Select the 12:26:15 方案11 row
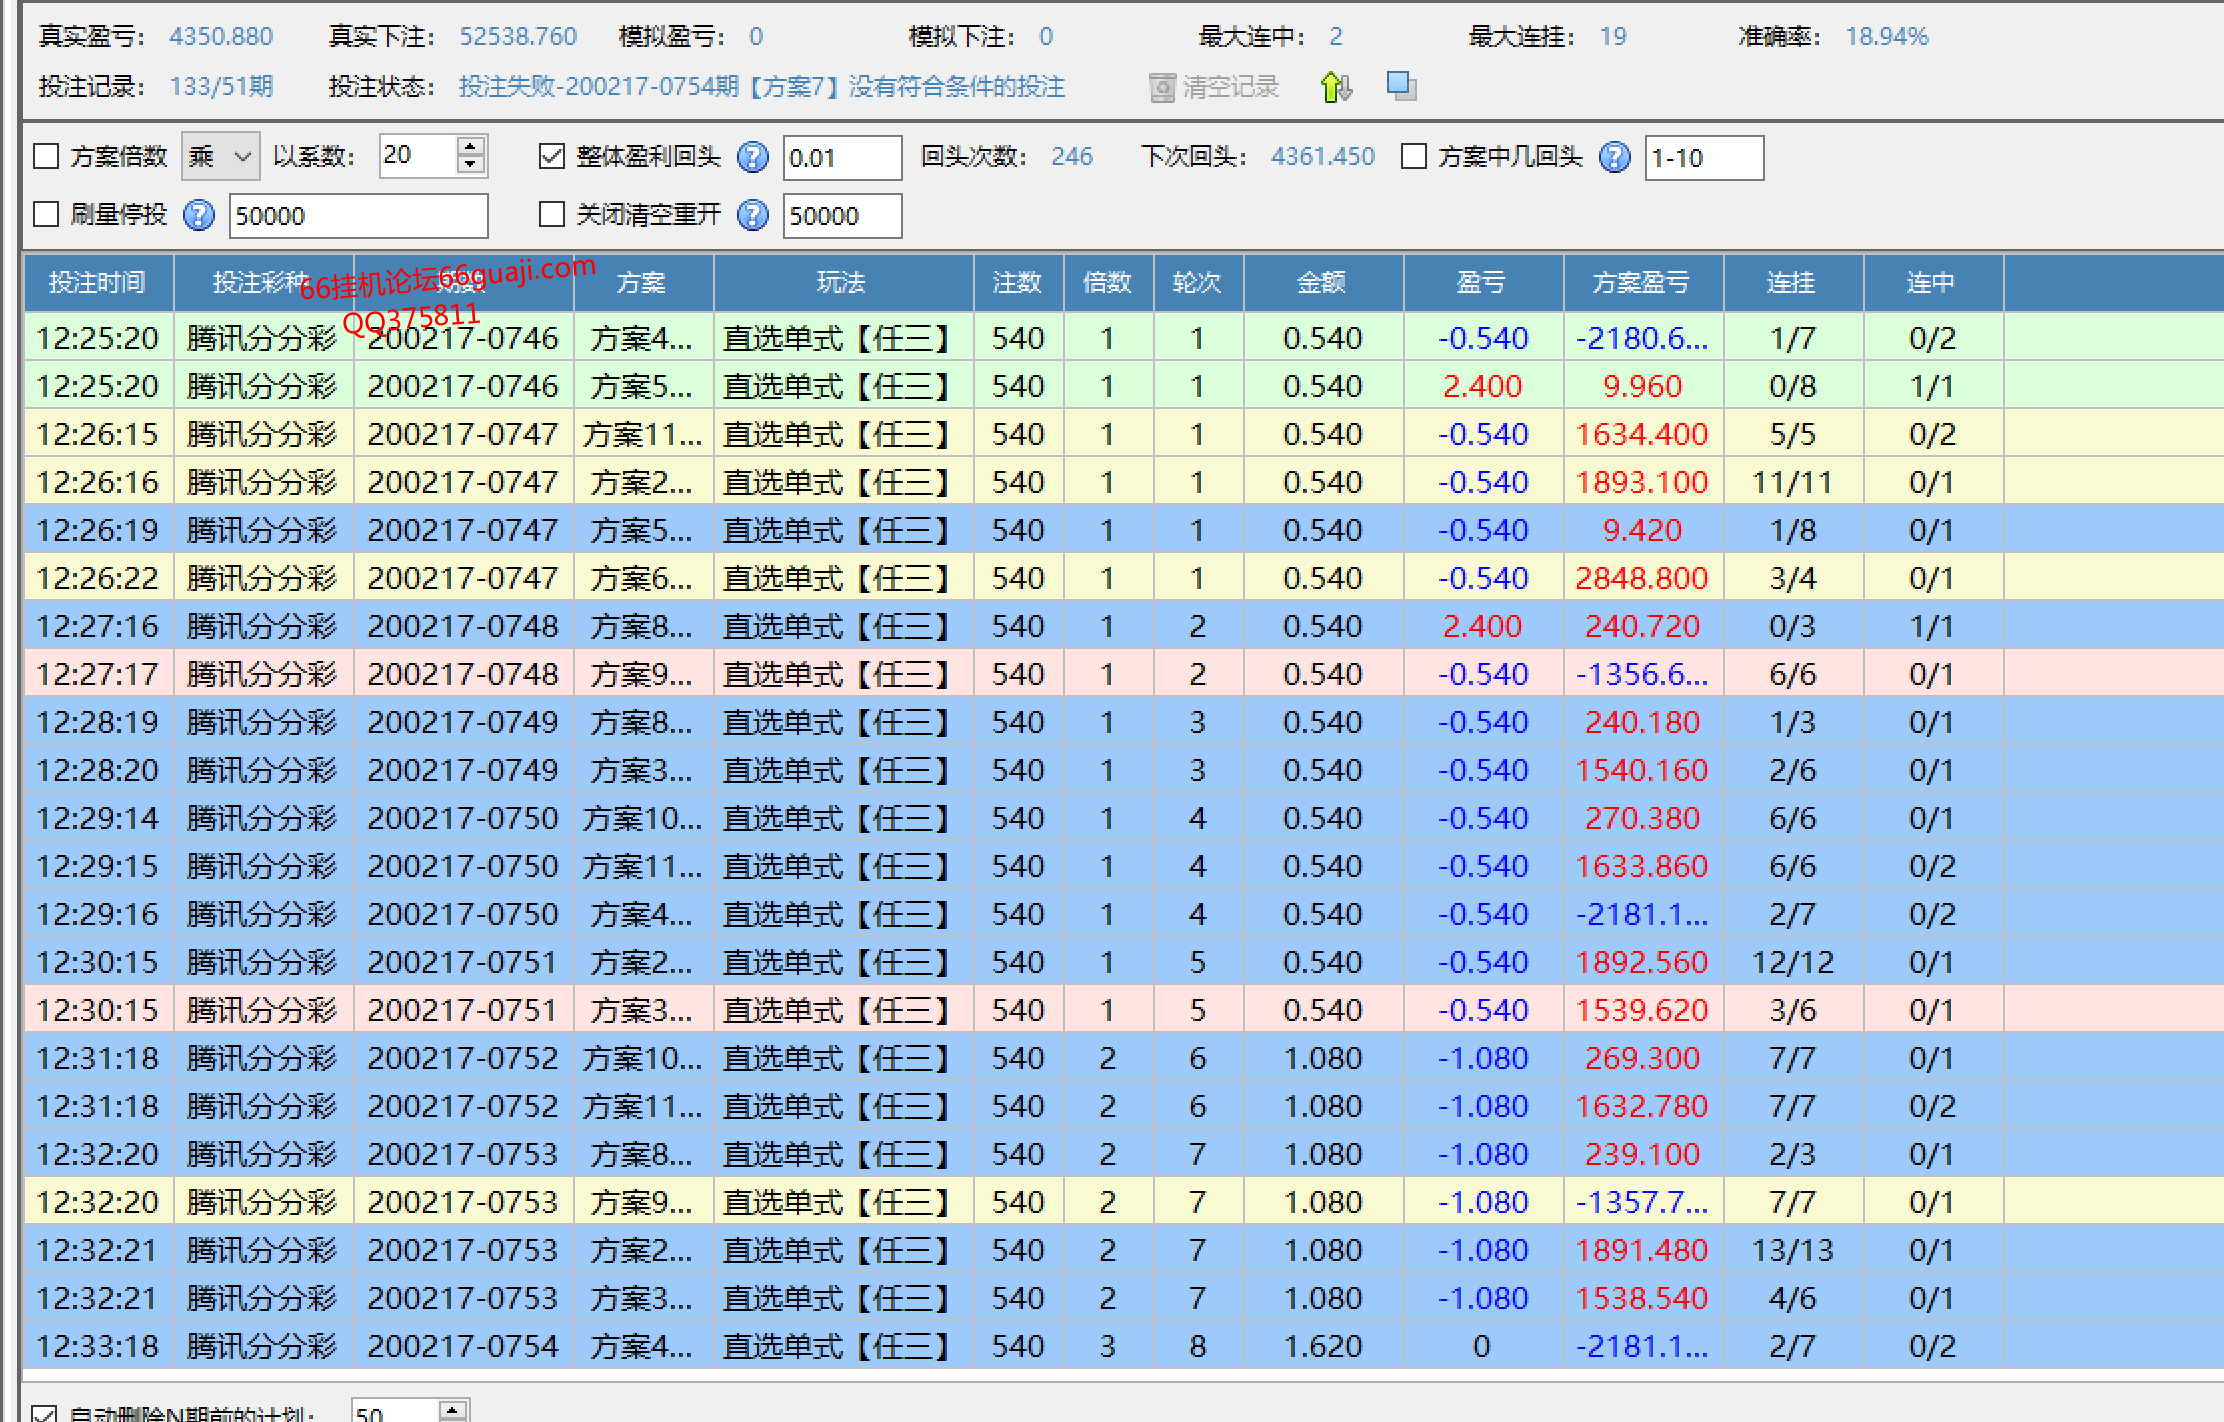The height and width of the screenshot is (1422, 2224). tap(1123, 434)
